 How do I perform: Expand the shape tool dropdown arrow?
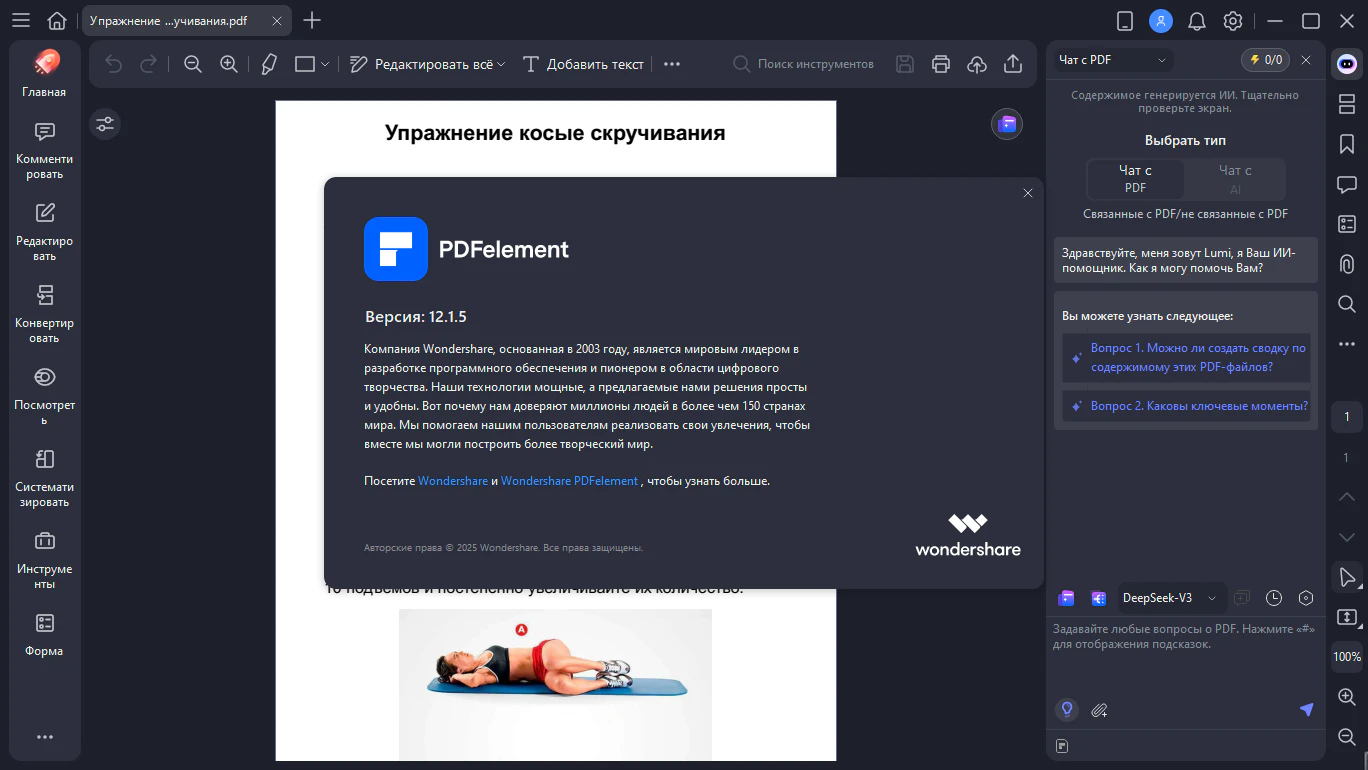pos(325,64)
